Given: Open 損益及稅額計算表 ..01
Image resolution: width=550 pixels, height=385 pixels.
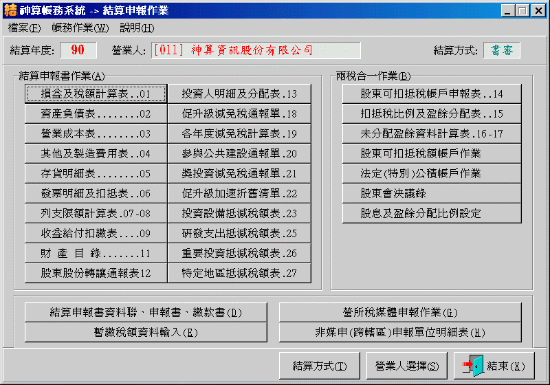Looking at the screenshot, I should [x=96, y=94].
